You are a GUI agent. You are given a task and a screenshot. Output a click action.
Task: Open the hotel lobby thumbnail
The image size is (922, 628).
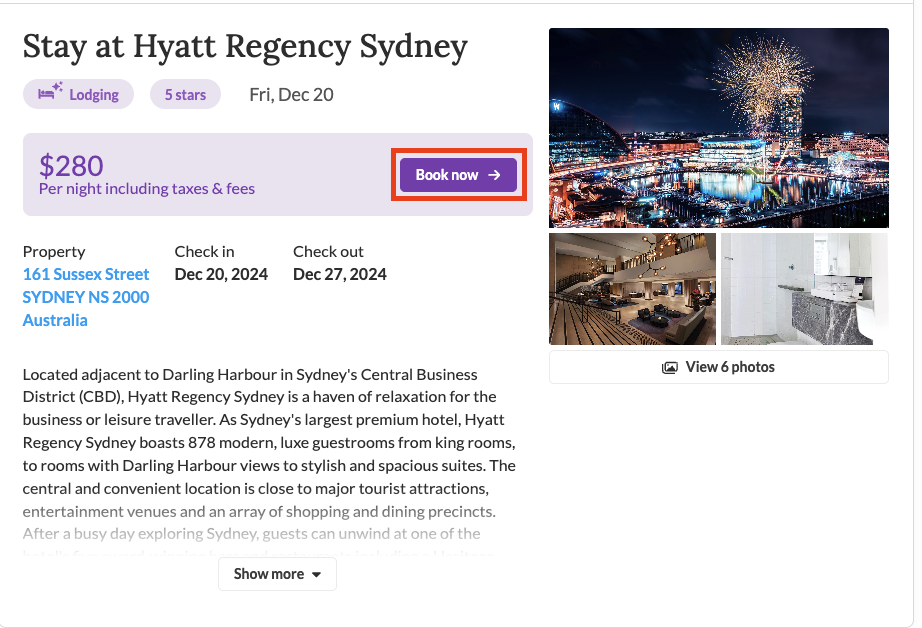click(632, 289)
